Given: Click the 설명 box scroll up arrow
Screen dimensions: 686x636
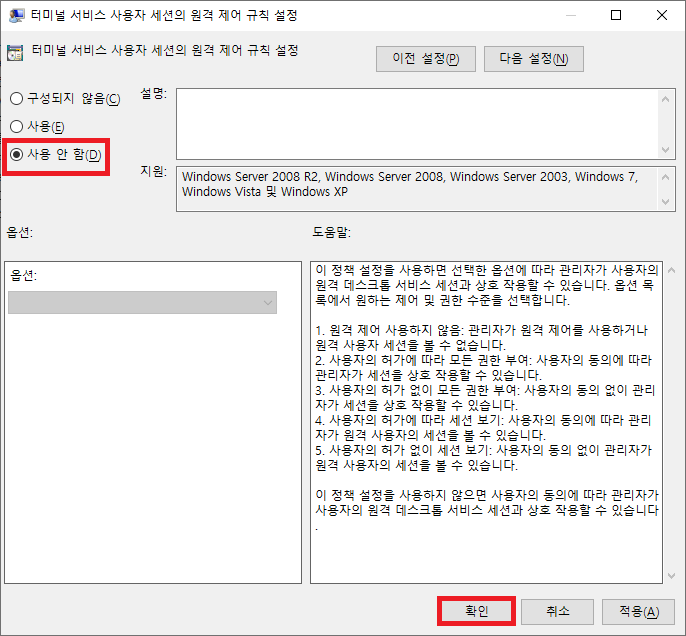Looking at the screenshot, I should [x=667, y=97].
